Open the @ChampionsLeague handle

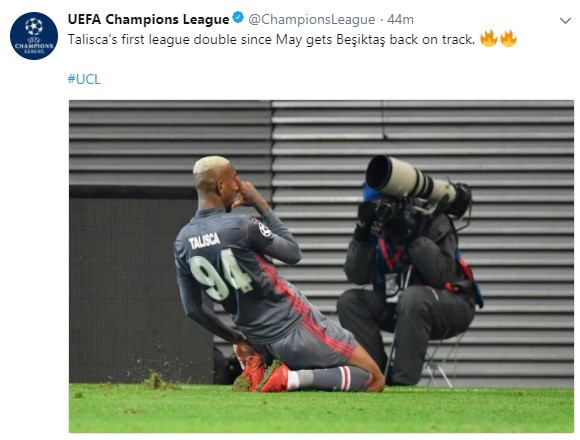311,19
